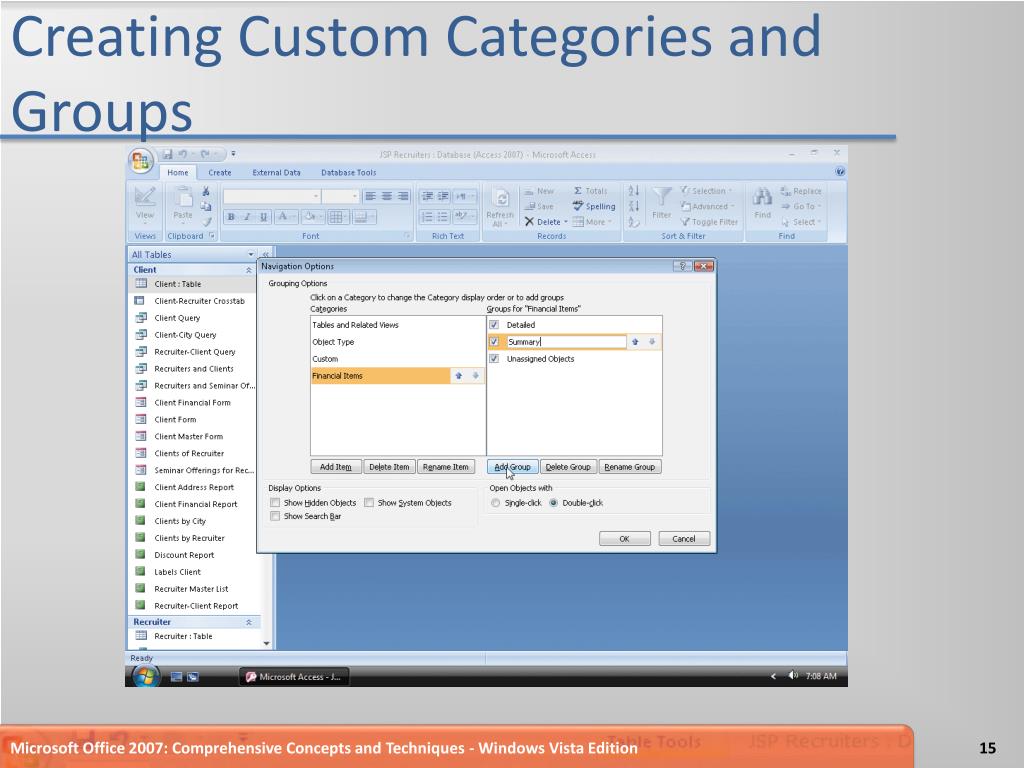Run the Spelling check
Image resolution: width=1024 pixels, height=768 pixels.
tap(594, 206)
